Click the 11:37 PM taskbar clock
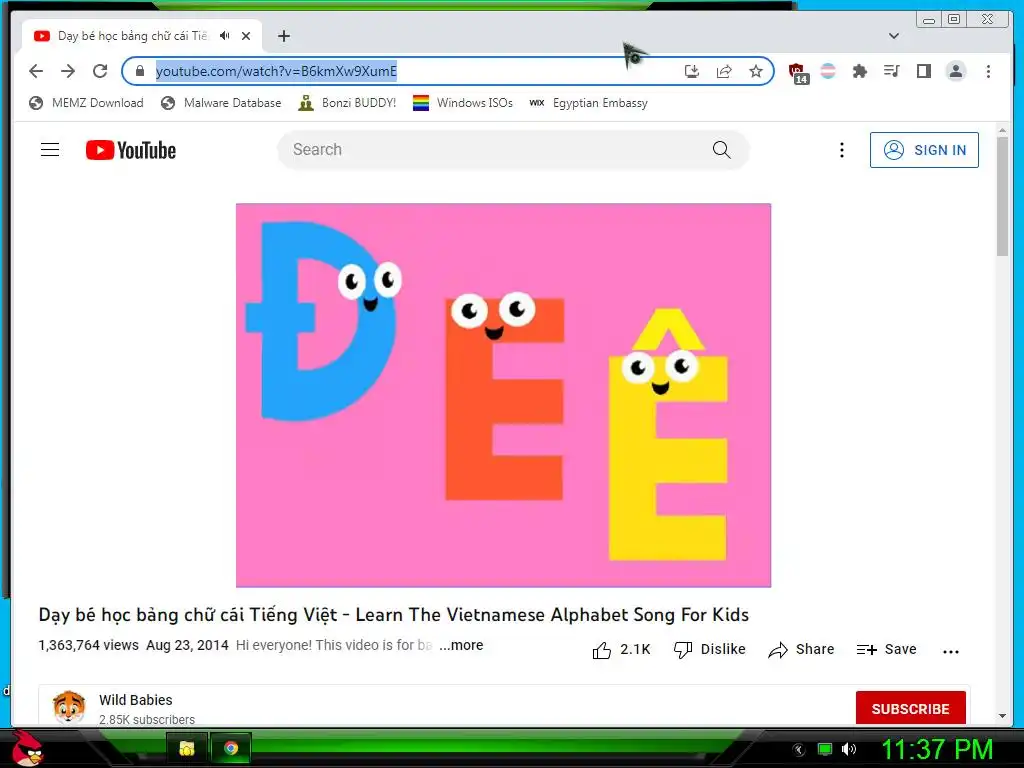The height and width of the screenshot is (768, 1024). (938, 749)
